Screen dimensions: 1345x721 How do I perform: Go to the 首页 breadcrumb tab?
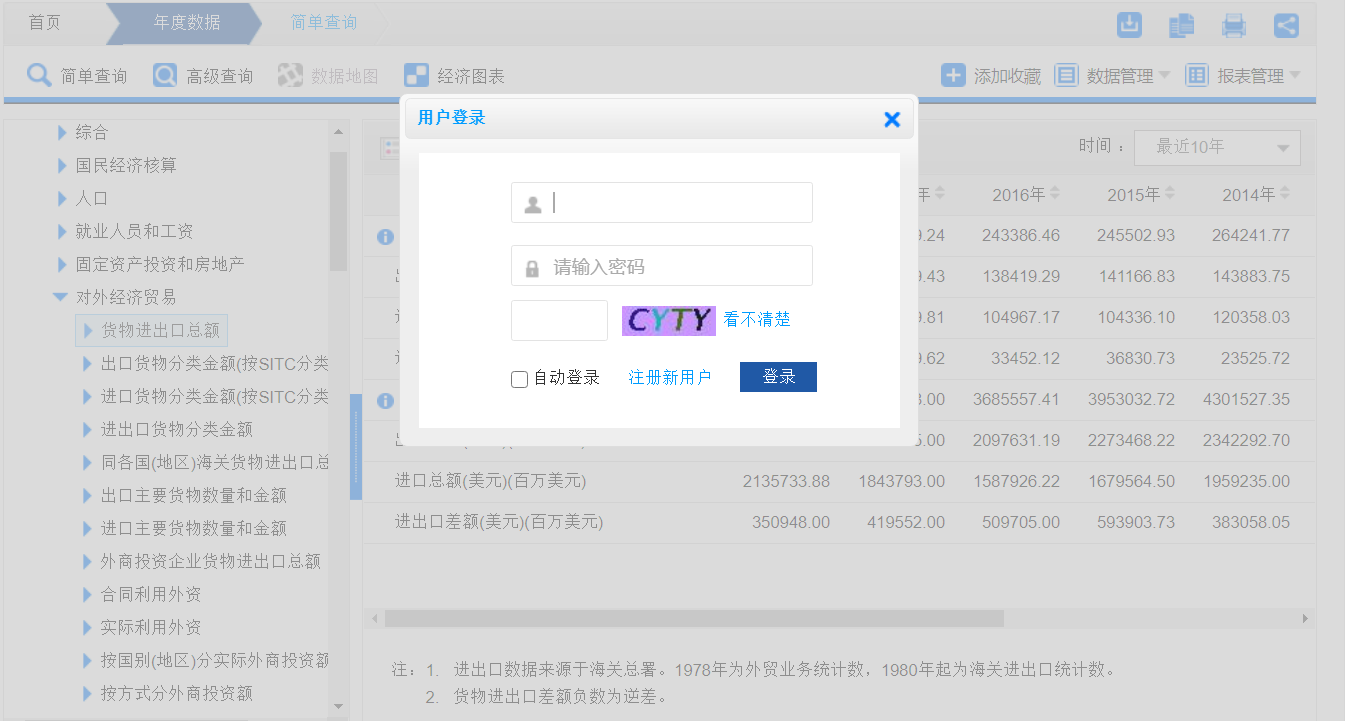tap(45, 22)
